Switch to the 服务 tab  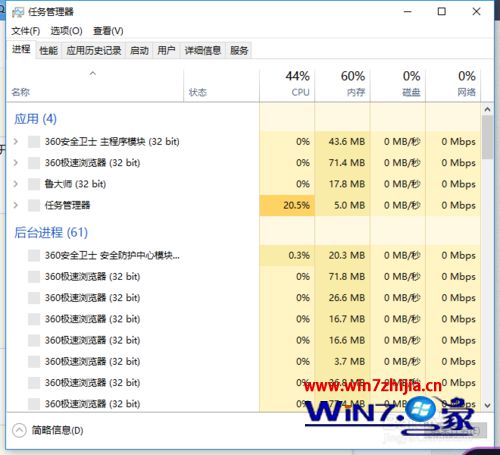pyautogui.click(x=239, y=50)
